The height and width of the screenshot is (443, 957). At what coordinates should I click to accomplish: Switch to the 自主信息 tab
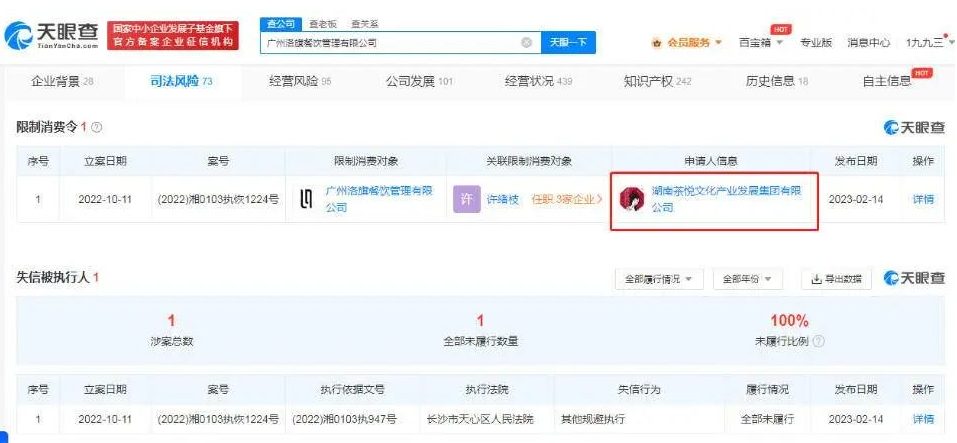click(x=886, y=81)
